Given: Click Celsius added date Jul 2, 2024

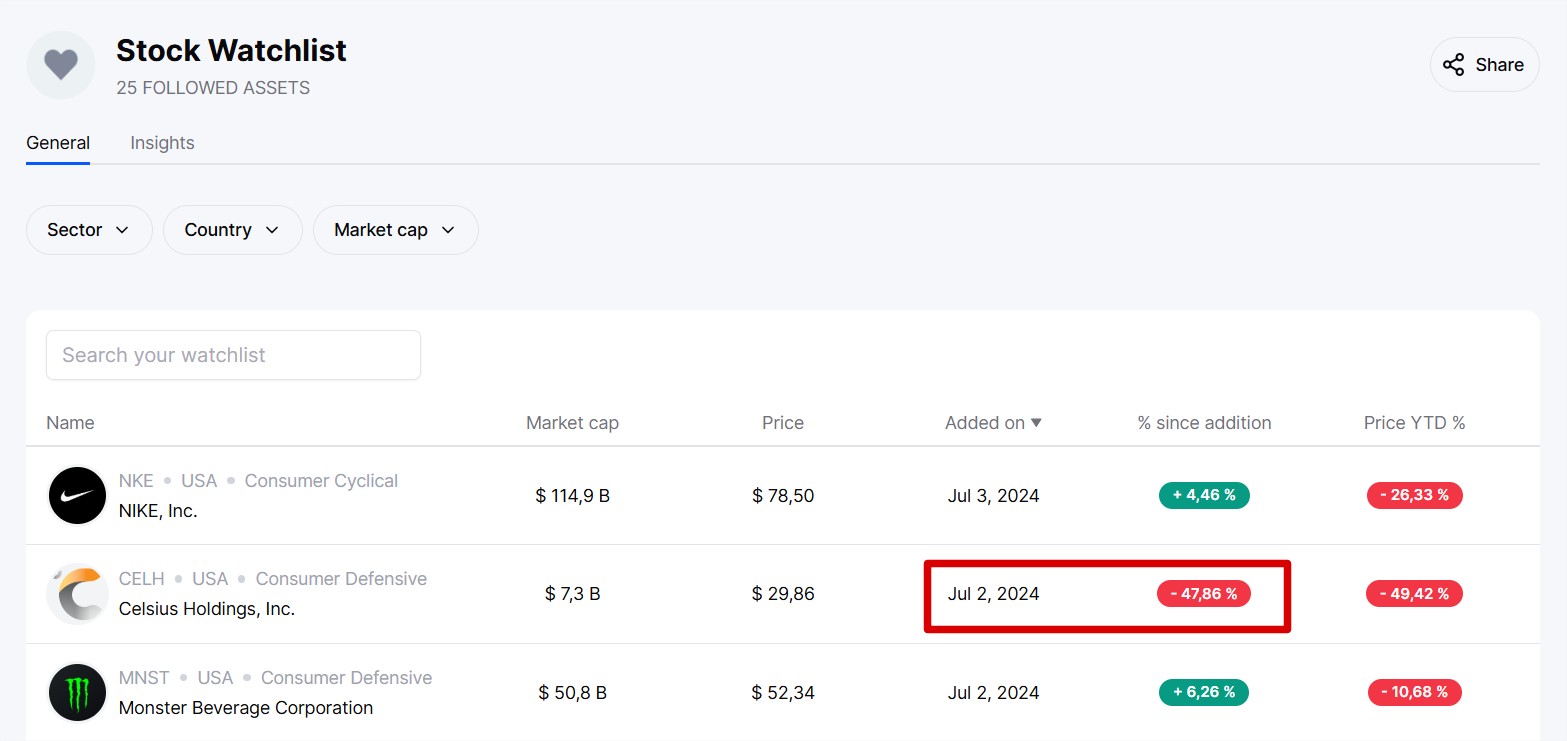Looking at the screenshot, I should point(993,594).
